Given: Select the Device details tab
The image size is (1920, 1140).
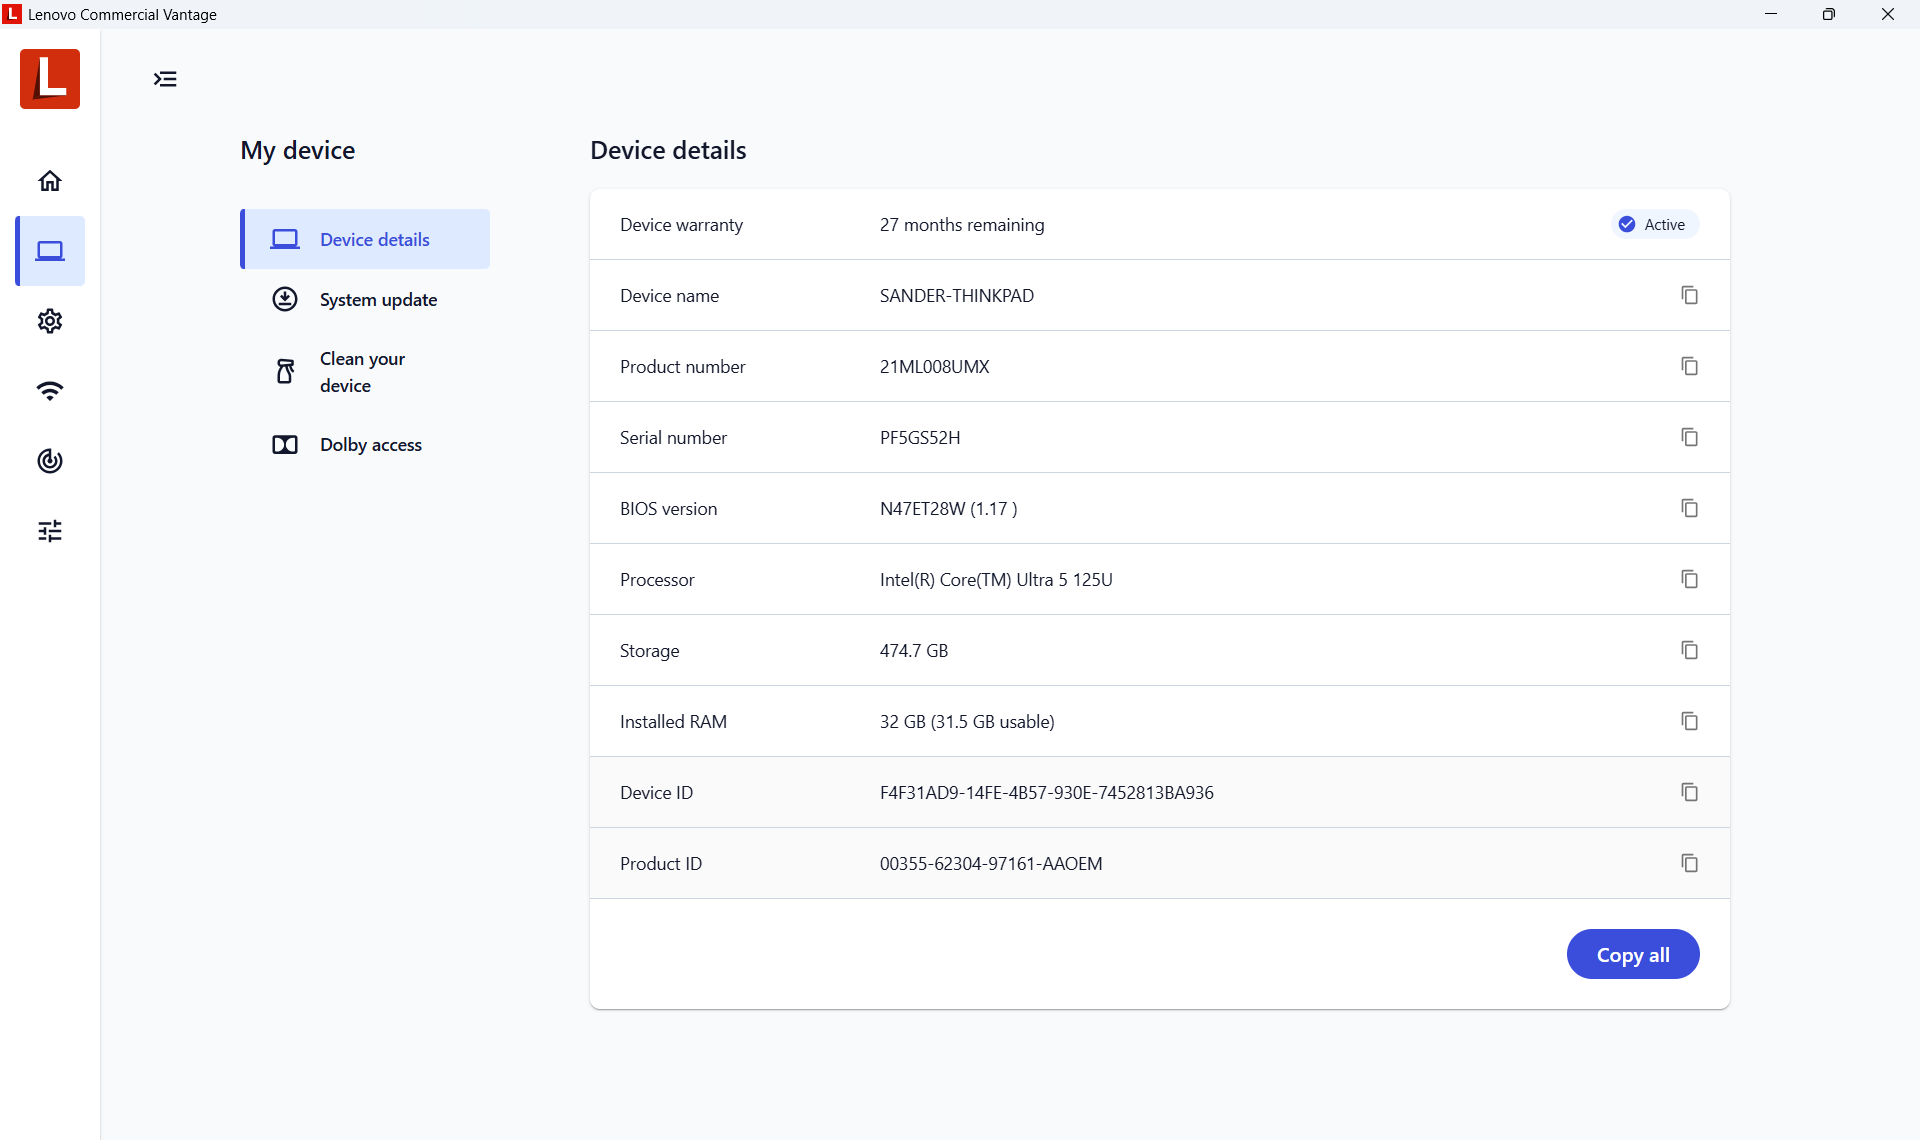Looking at the screenshot, I should tap(374, 240).
